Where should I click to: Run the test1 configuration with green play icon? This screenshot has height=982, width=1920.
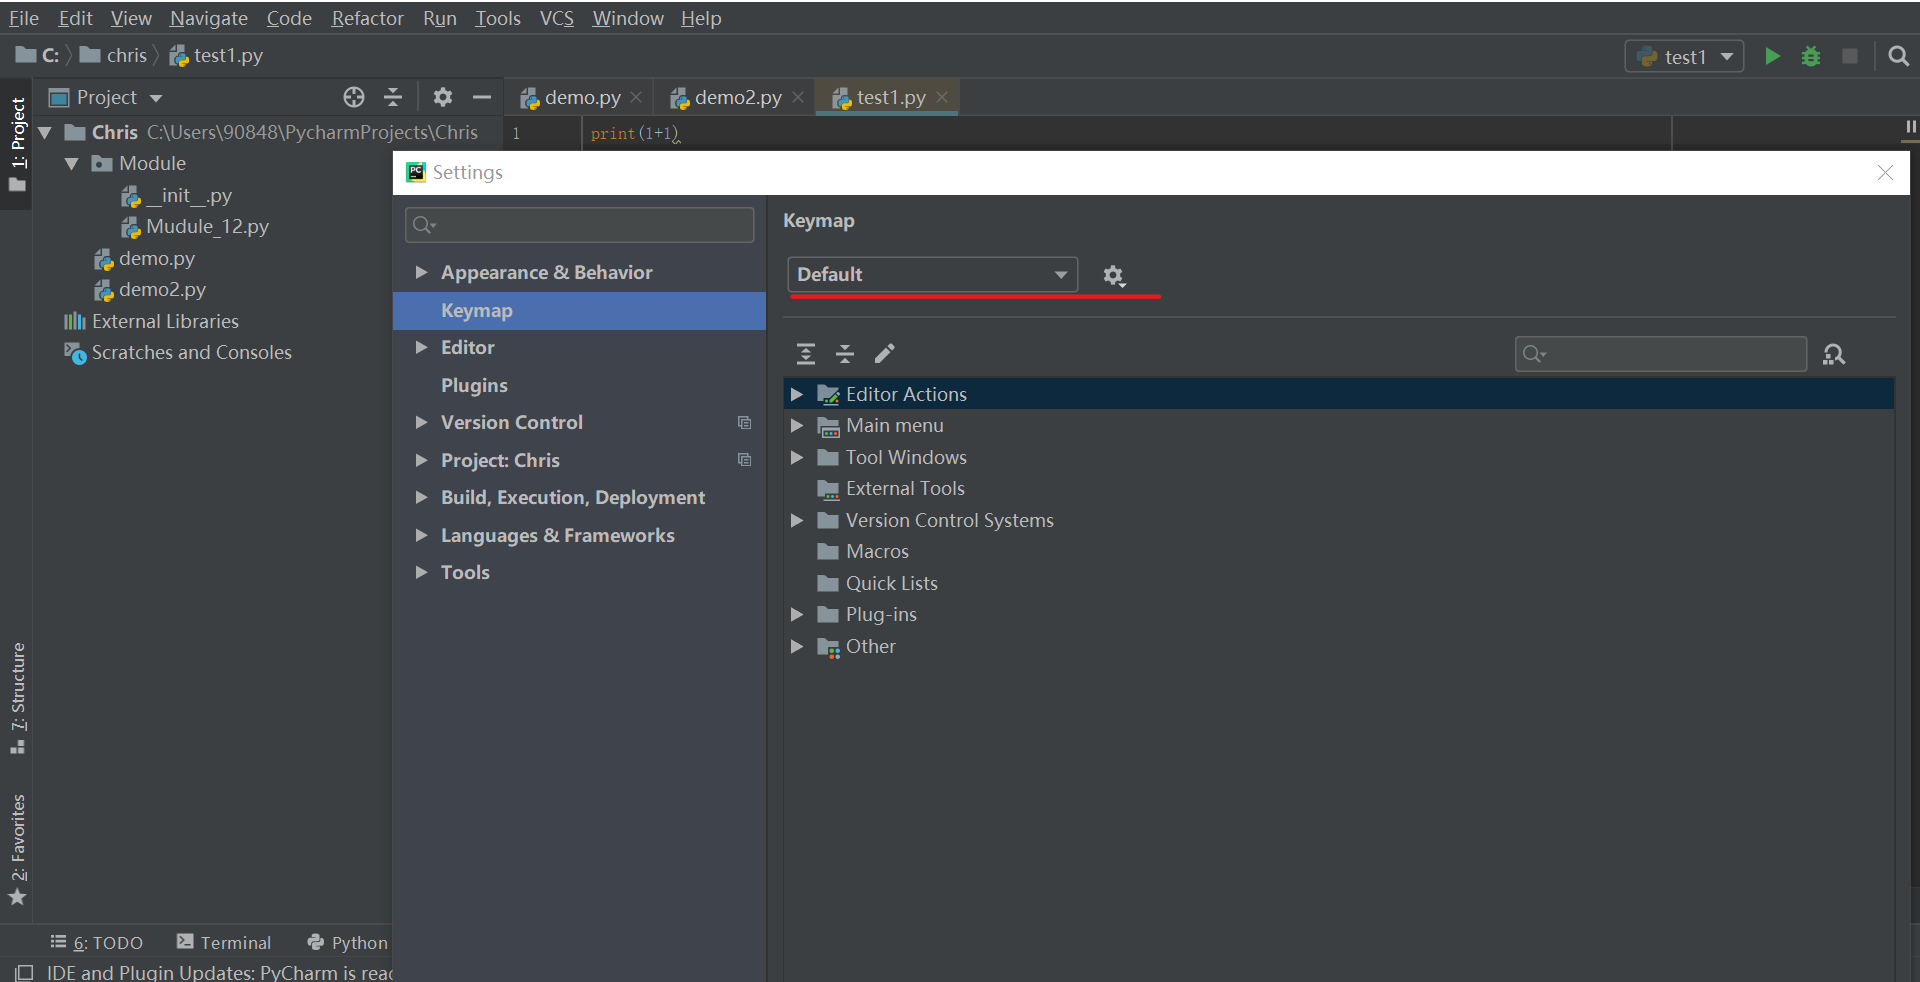tap(1772, 56)
